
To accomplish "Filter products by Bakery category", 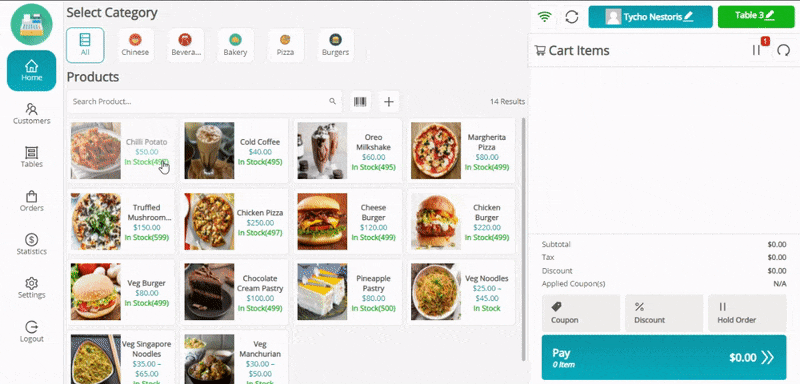I will 235,45.
